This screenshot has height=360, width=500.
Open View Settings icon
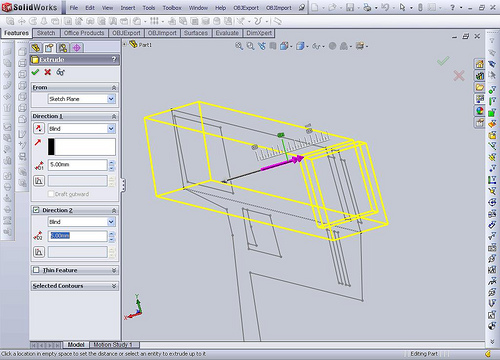[360, 46]
